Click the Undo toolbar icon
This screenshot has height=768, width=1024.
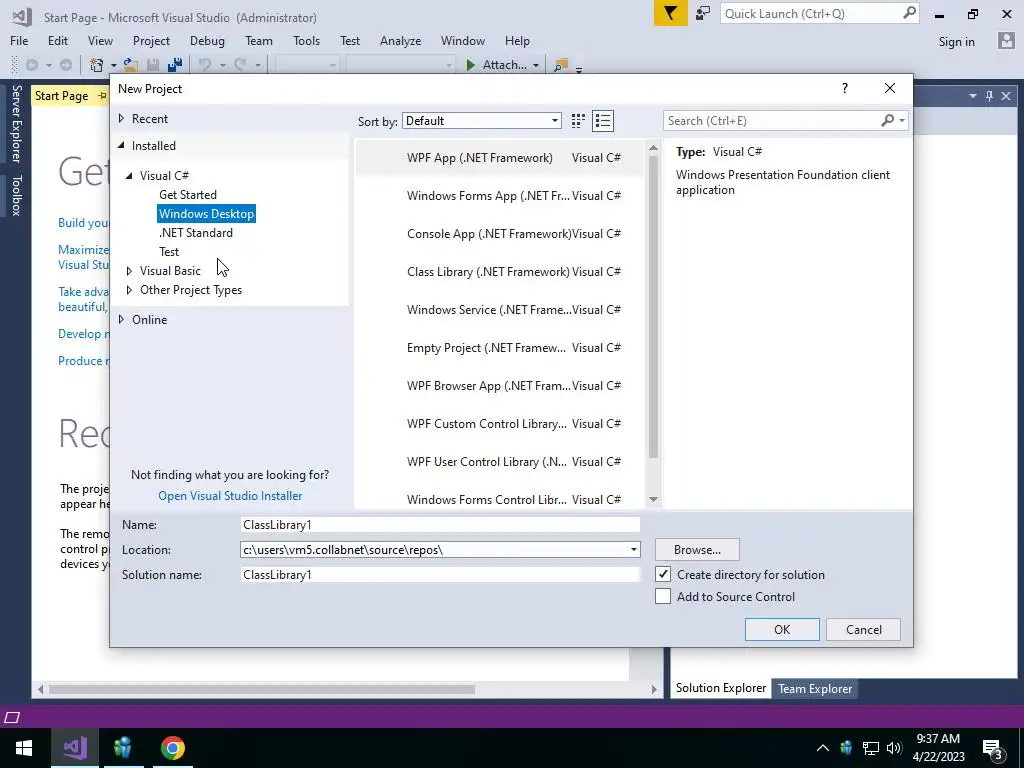click(204, 65)
